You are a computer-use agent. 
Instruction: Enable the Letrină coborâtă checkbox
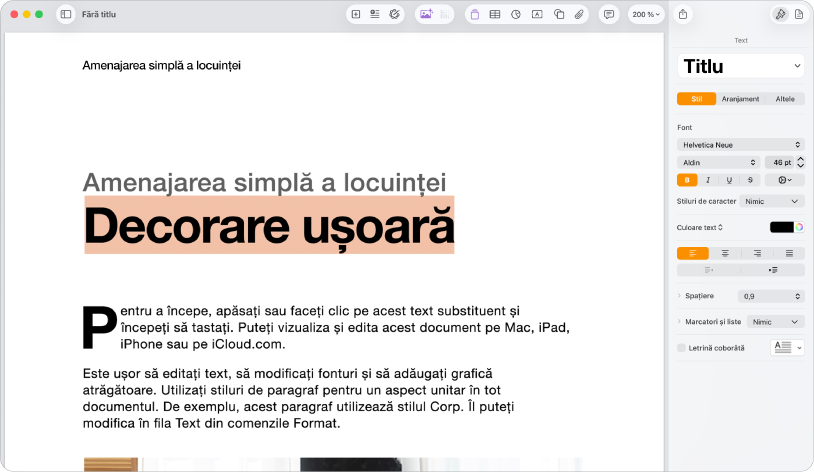point(682,348)
